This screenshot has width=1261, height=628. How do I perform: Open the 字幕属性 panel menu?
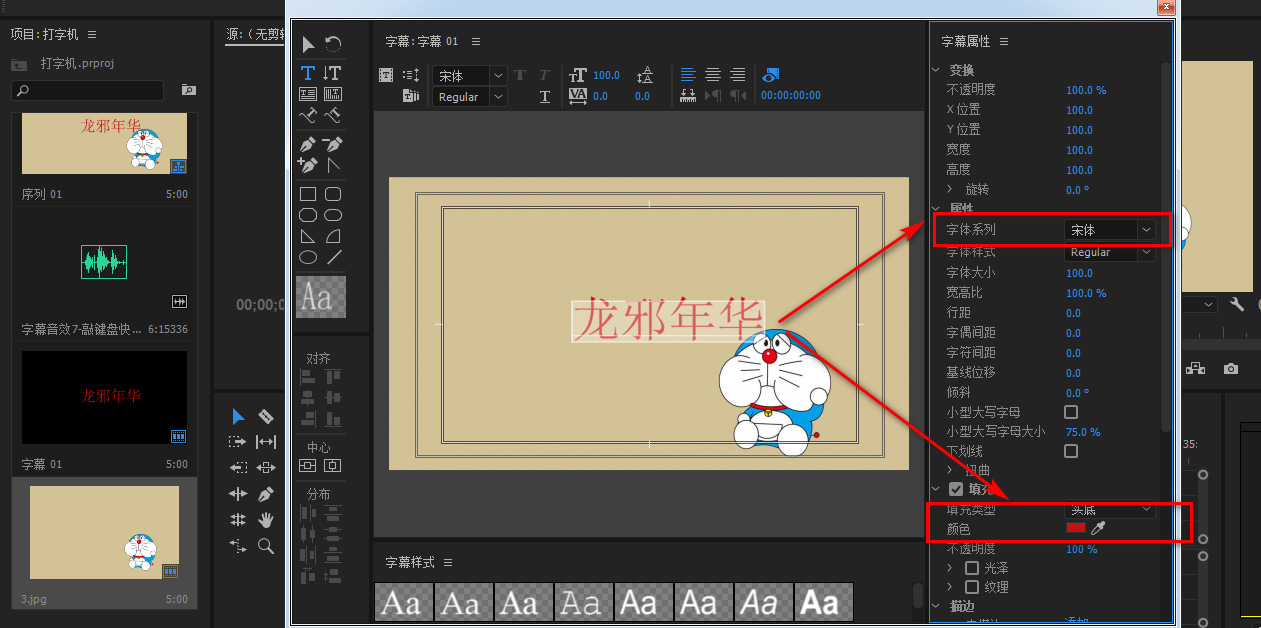(1004, 41)
